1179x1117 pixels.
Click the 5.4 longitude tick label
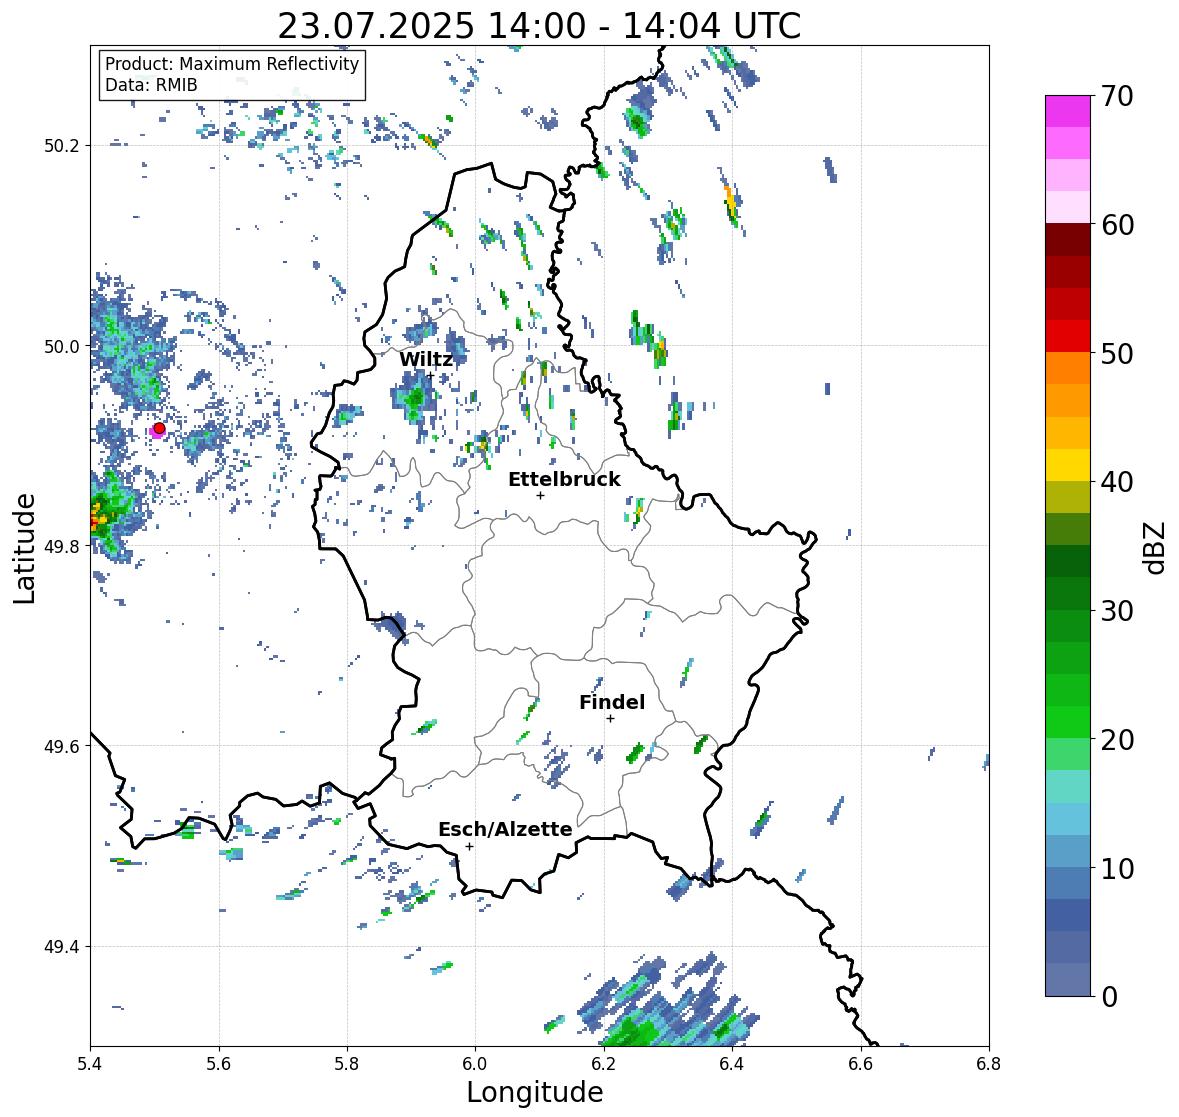click(x=90, y=1064)
